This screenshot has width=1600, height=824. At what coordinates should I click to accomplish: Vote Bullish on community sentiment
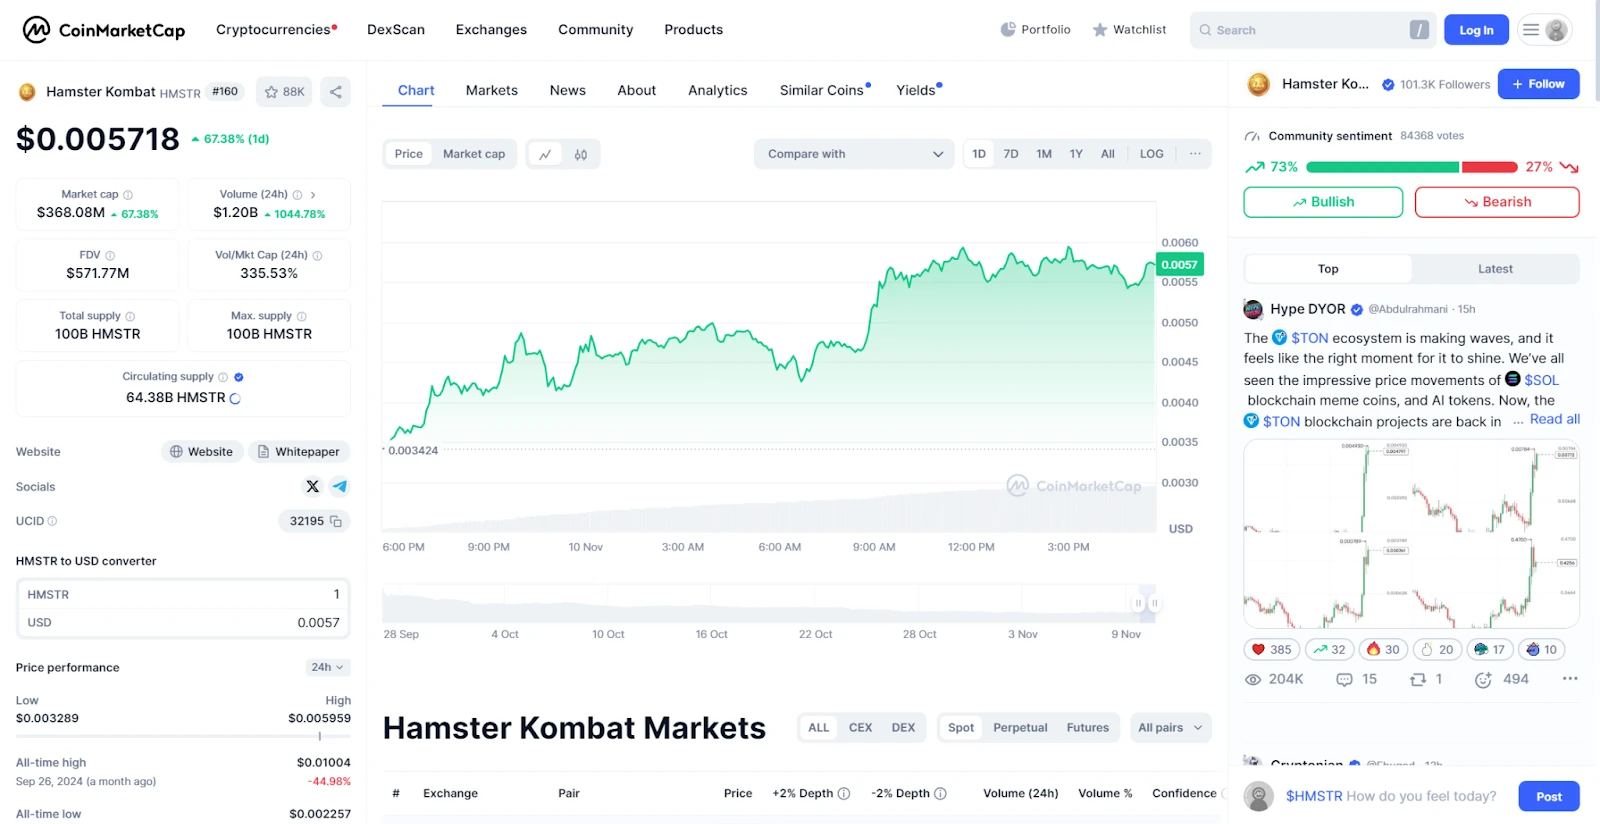click(x=1323, y=202)
